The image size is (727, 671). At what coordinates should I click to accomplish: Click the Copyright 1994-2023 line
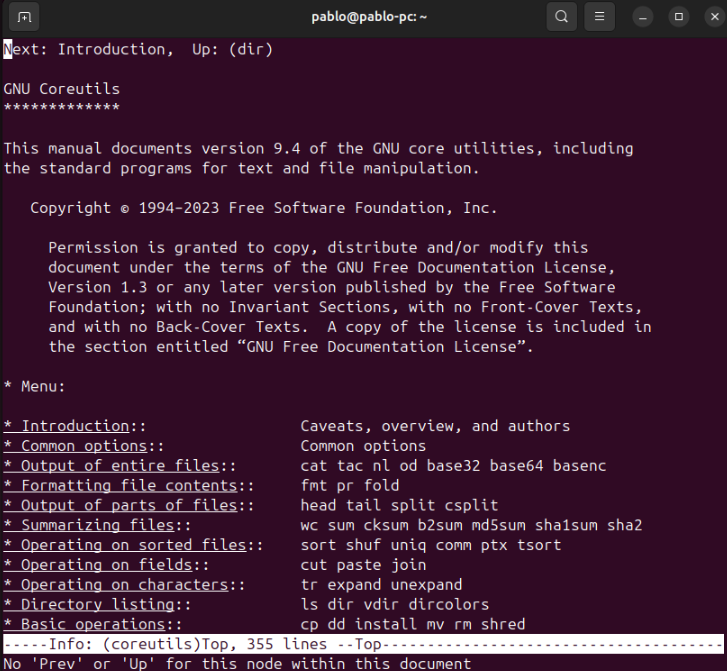(264, 208)
